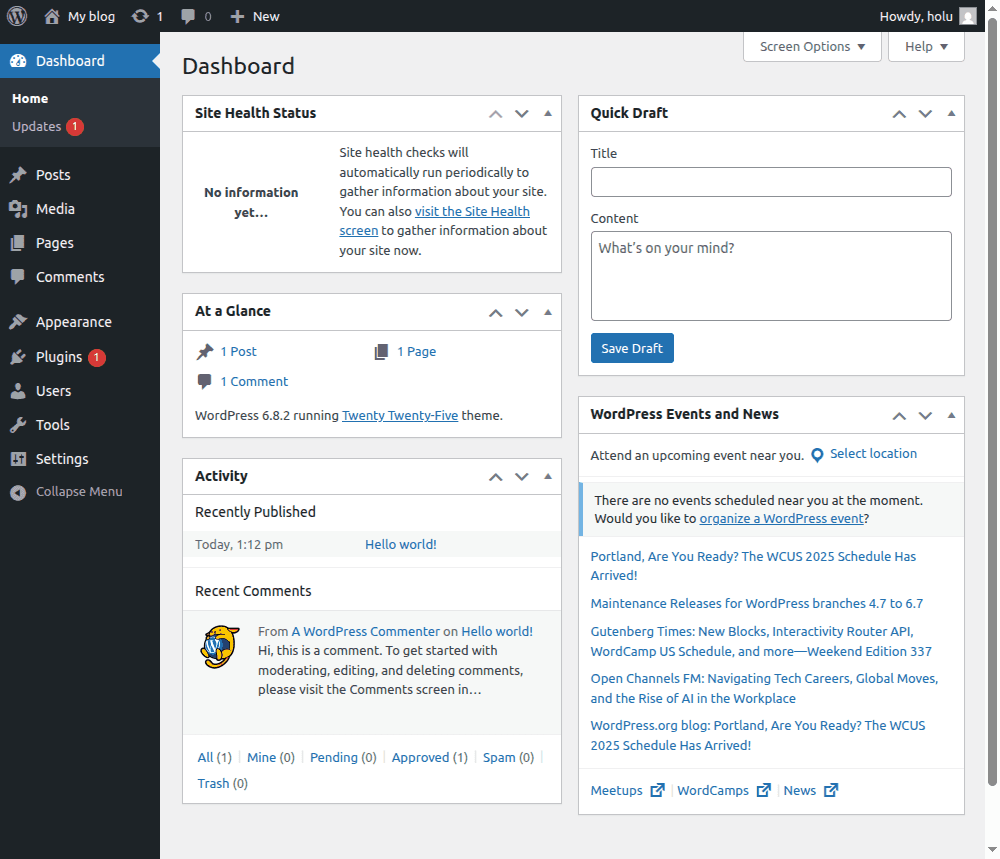
Task: Open the Help dropdown tab
Action: pos(926,47)
